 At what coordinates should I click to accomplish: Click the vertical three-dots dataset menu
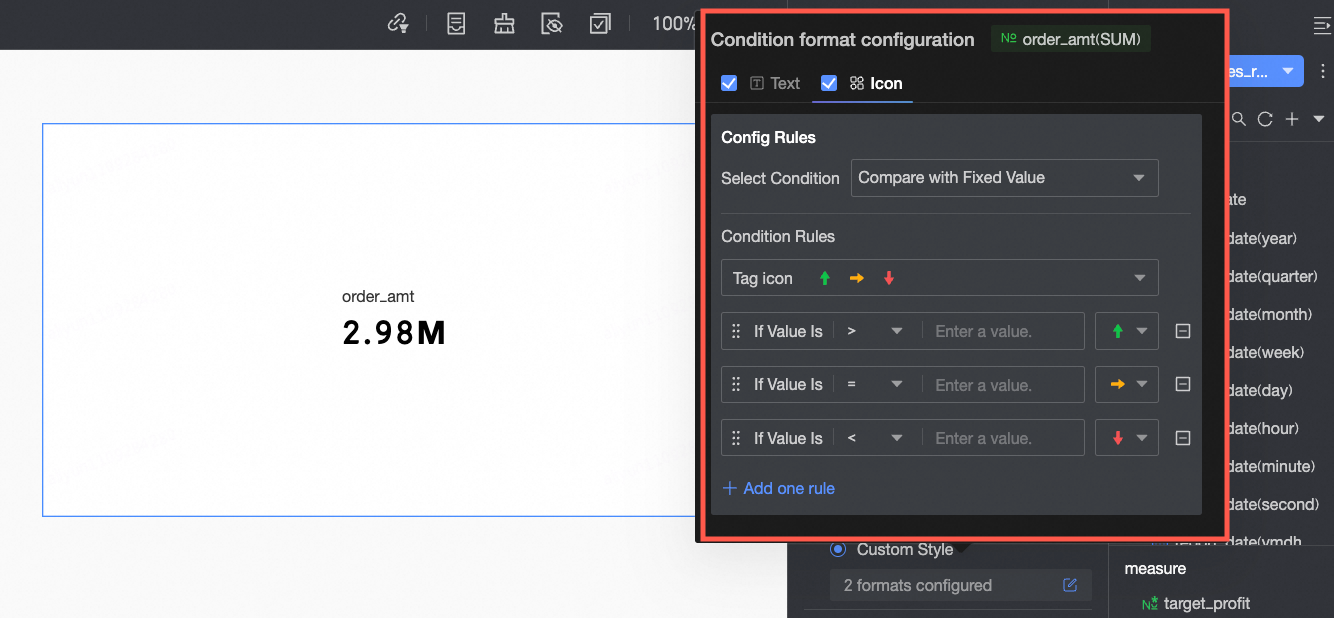pos(1323,71)
